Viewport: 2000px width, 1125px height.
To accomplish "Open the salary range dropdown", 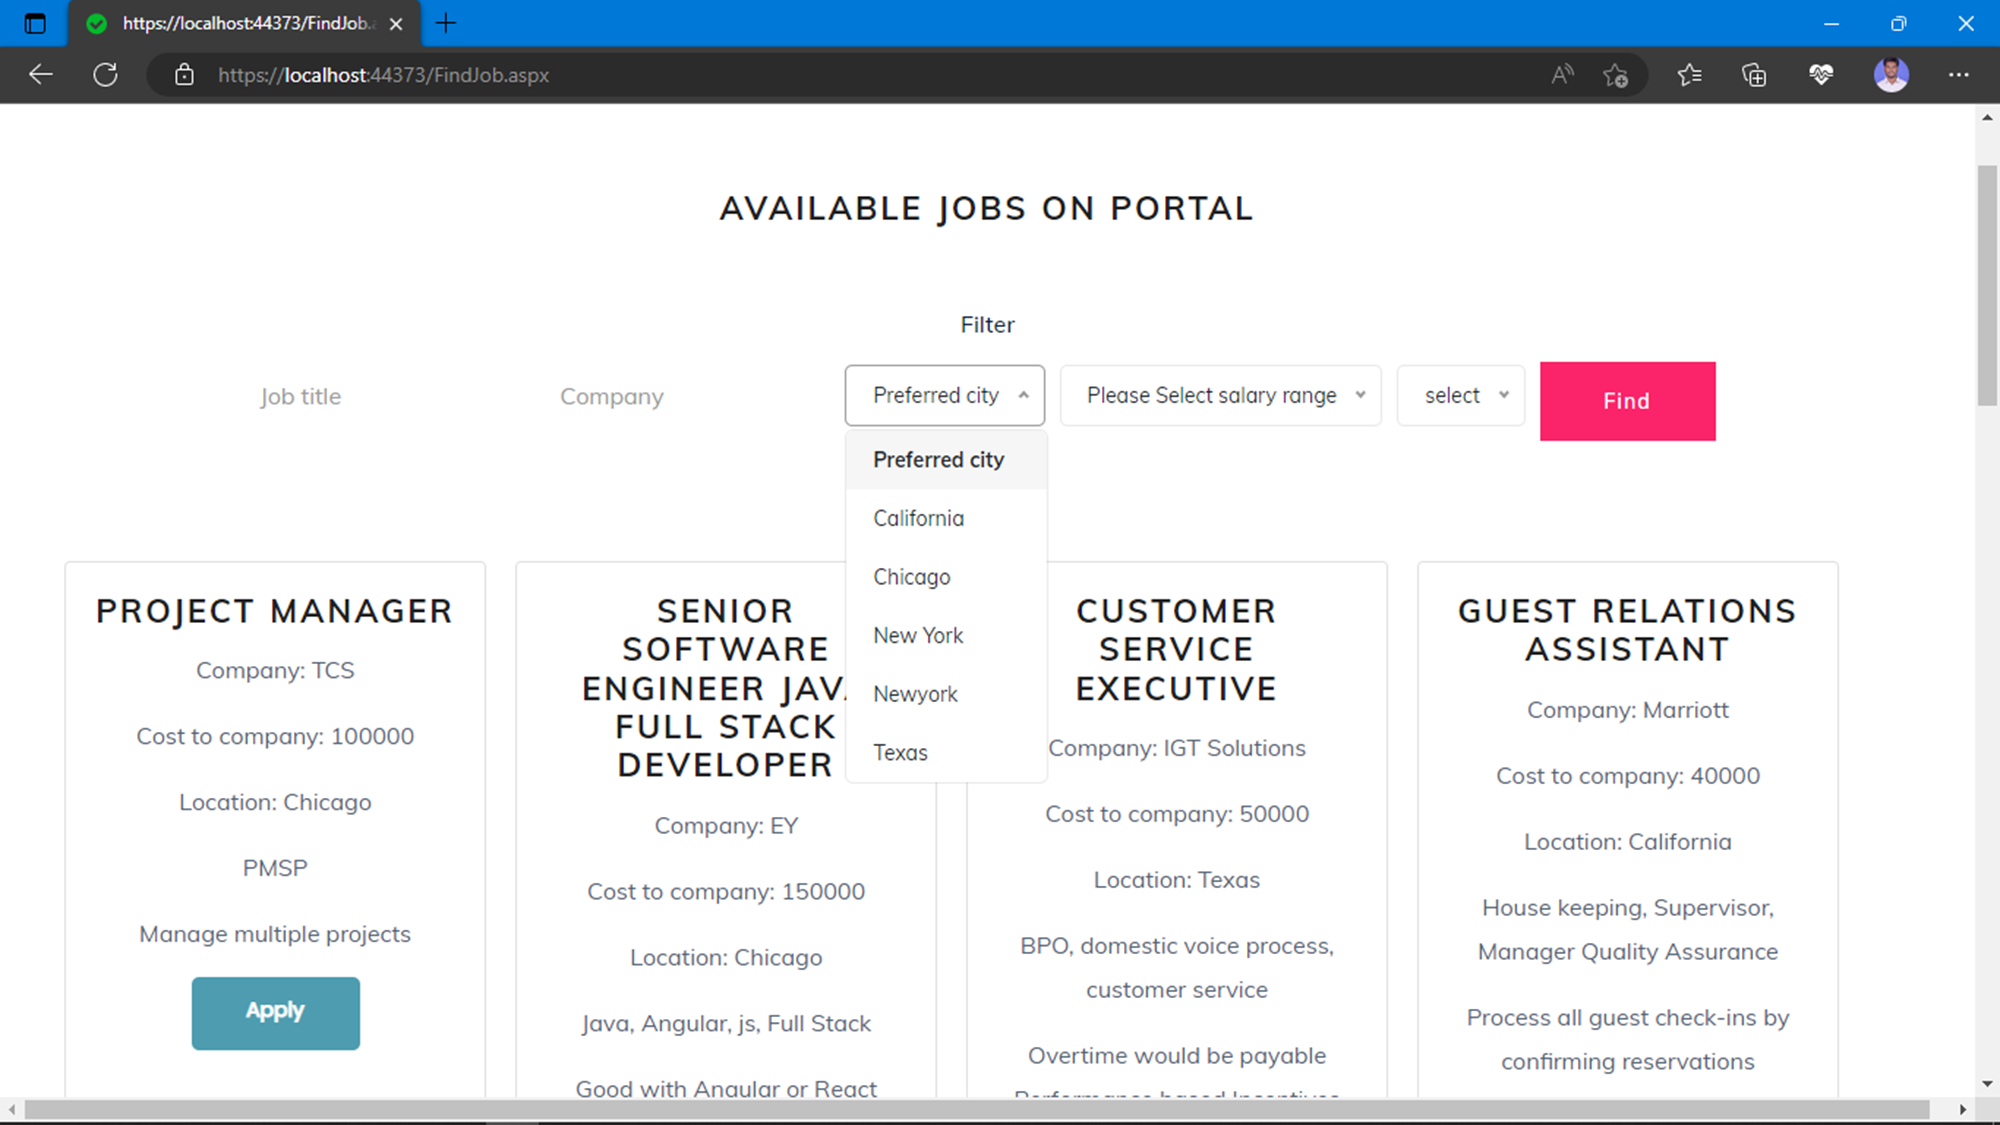I will pos(1221,396).
